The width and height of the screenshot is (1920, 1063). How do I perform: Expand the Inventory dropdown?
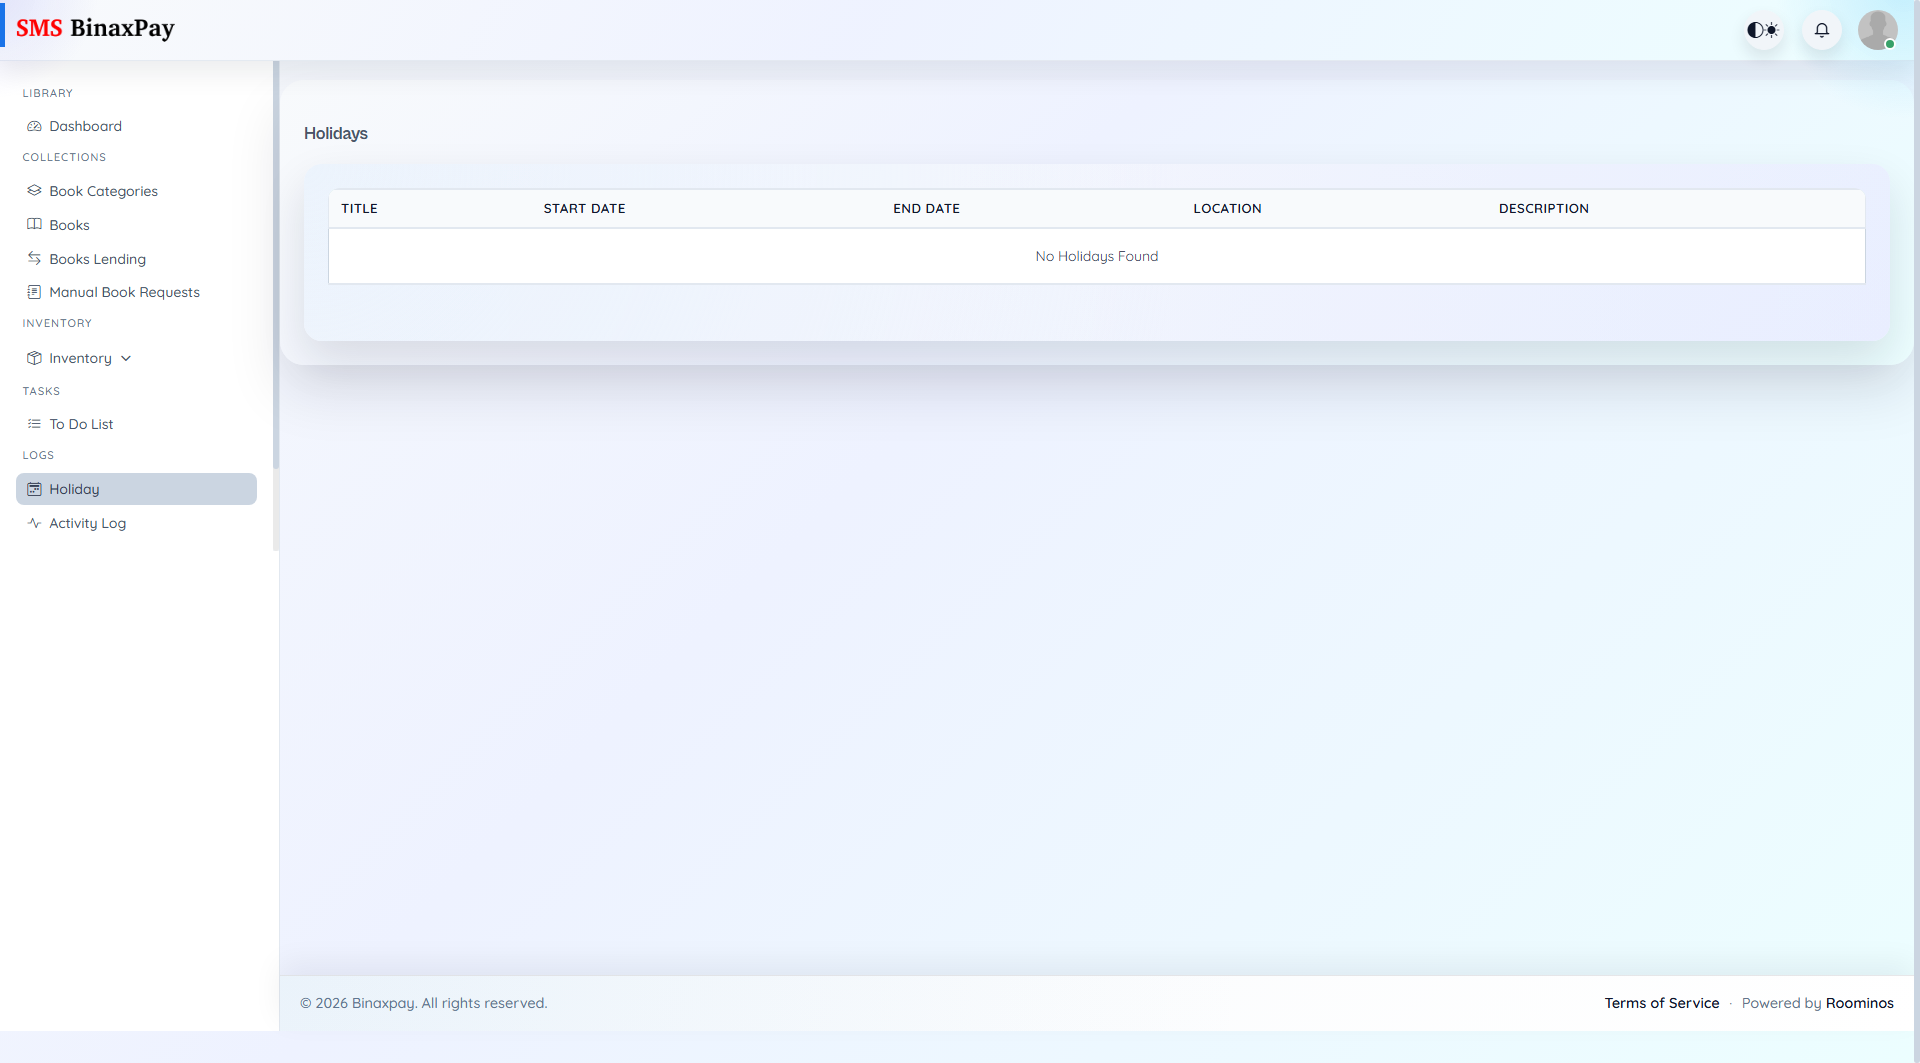[x=81, y=357]
